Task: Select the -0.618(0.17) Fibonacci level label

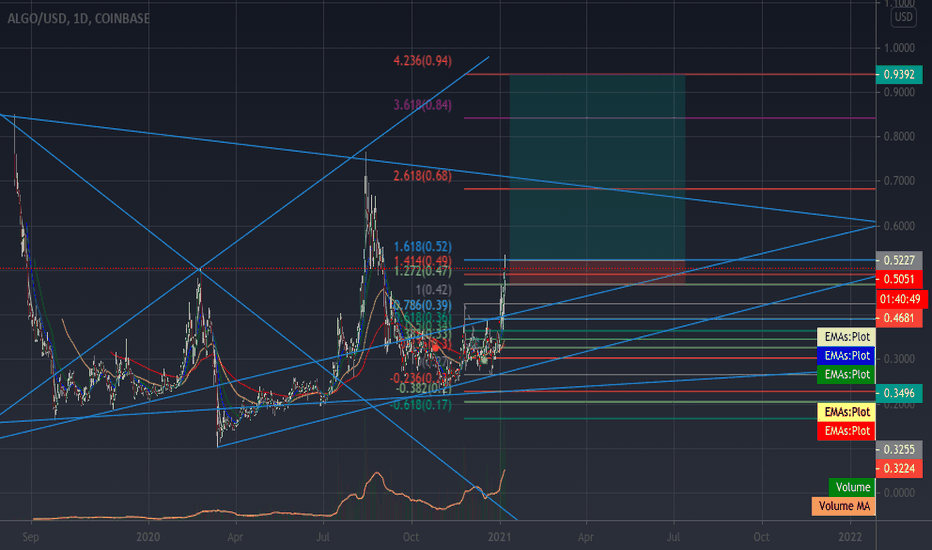Action: pos(421,406)
